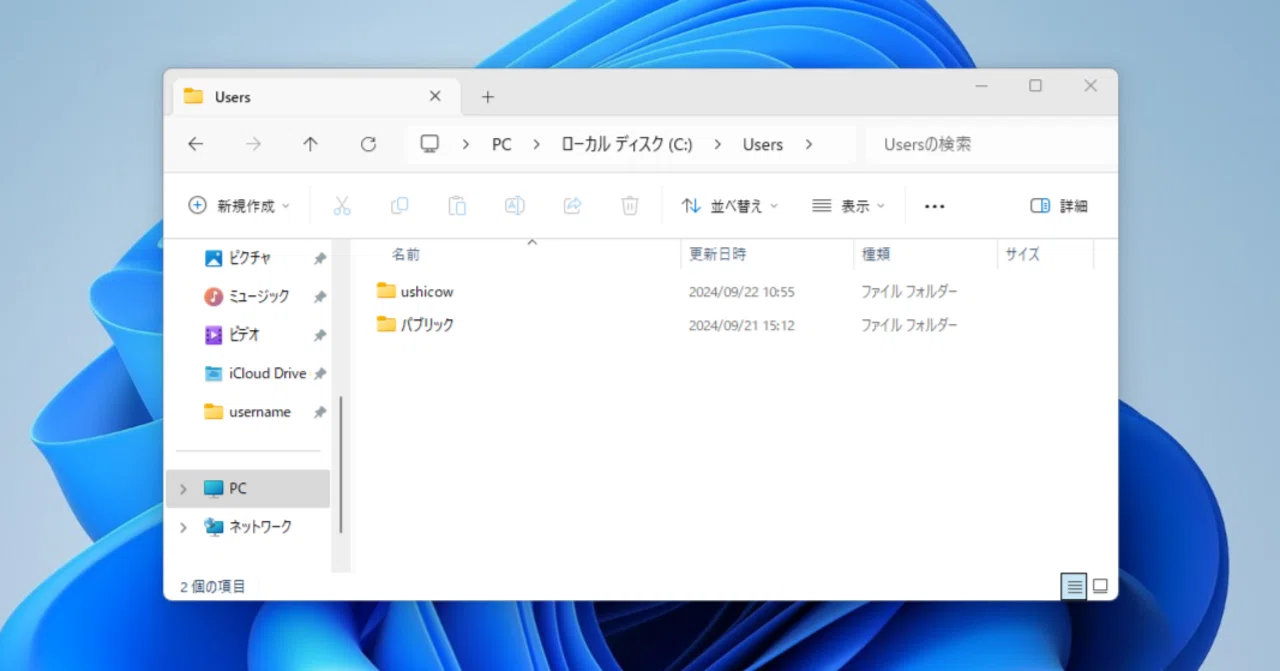Go up one folder level

coord(310,144)
